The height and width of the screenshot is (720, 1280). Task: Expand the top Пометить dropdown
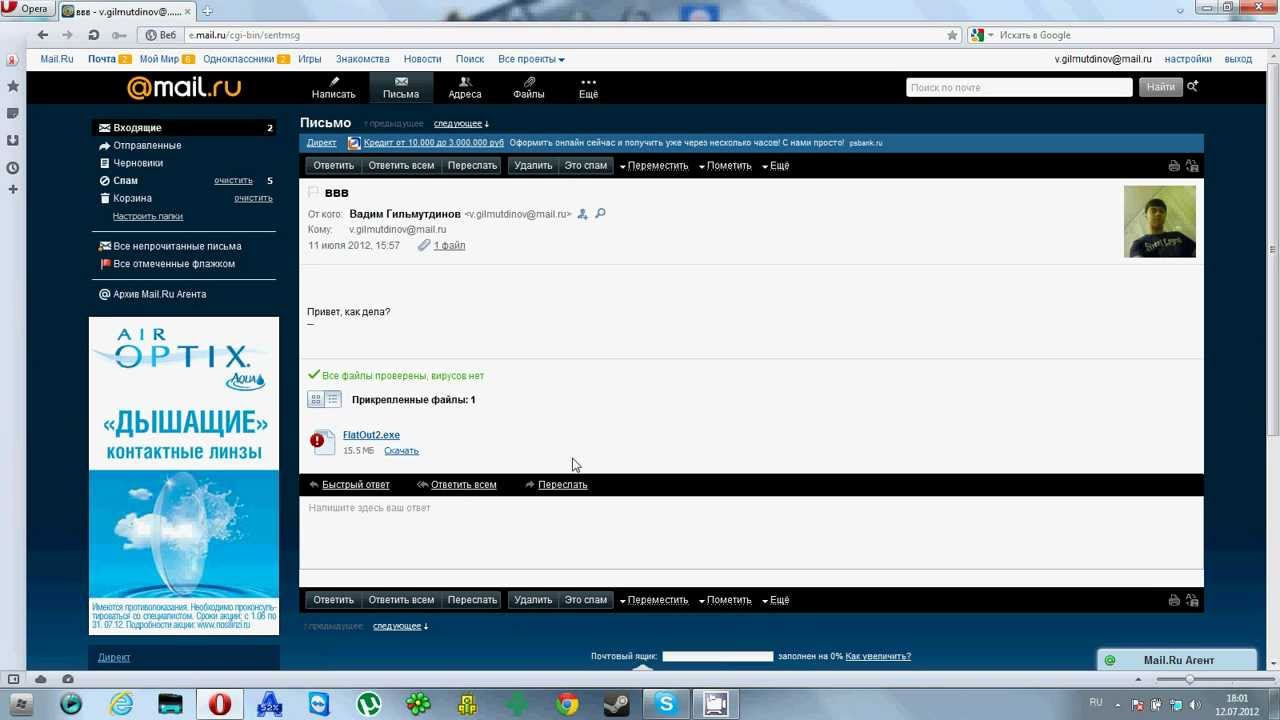pos(725,166)
